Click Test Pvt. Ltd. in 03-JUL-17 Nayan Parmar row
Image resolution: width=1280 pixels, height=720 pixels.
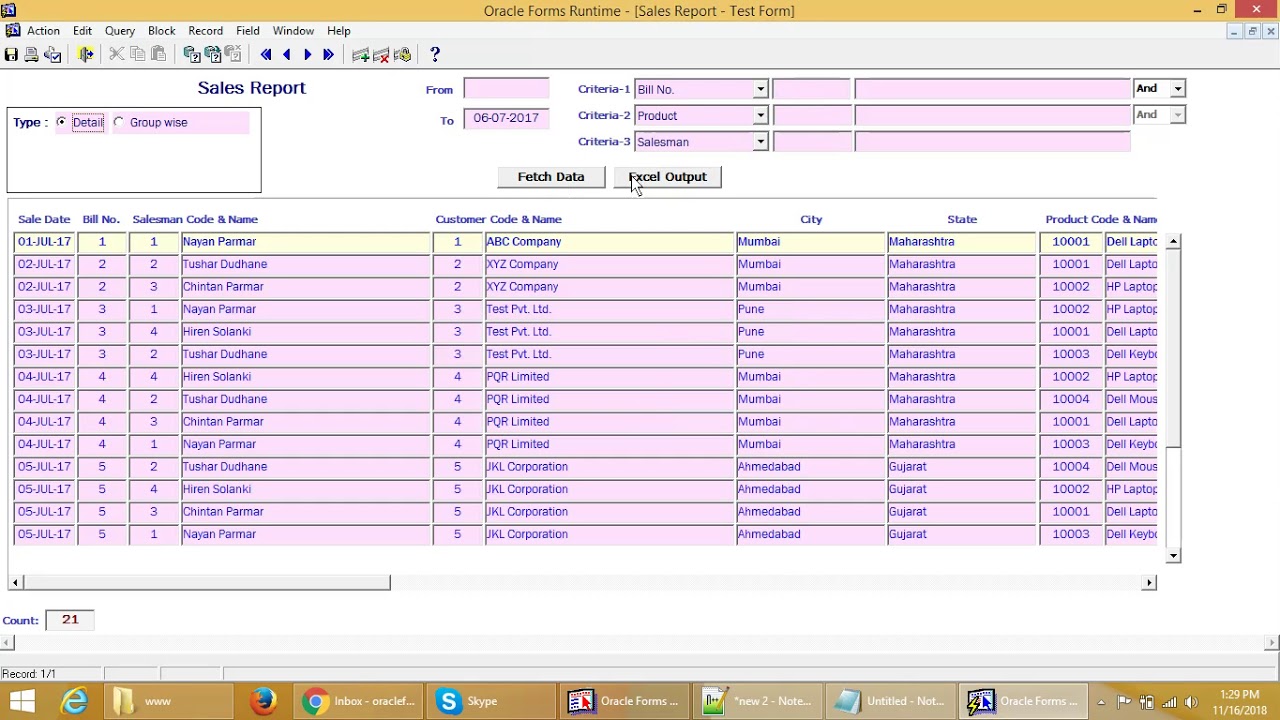tap(609, 309)
